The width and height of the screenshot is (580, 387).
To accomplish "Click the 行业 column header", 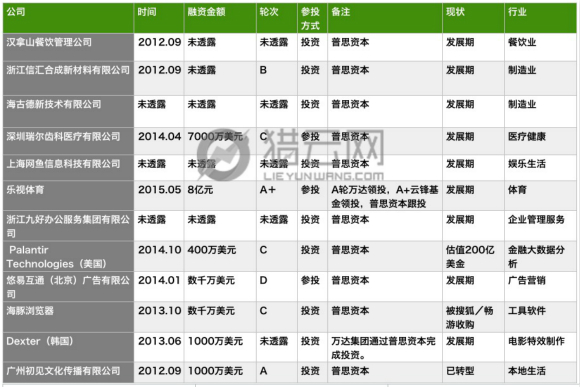I will pos(540,18).
